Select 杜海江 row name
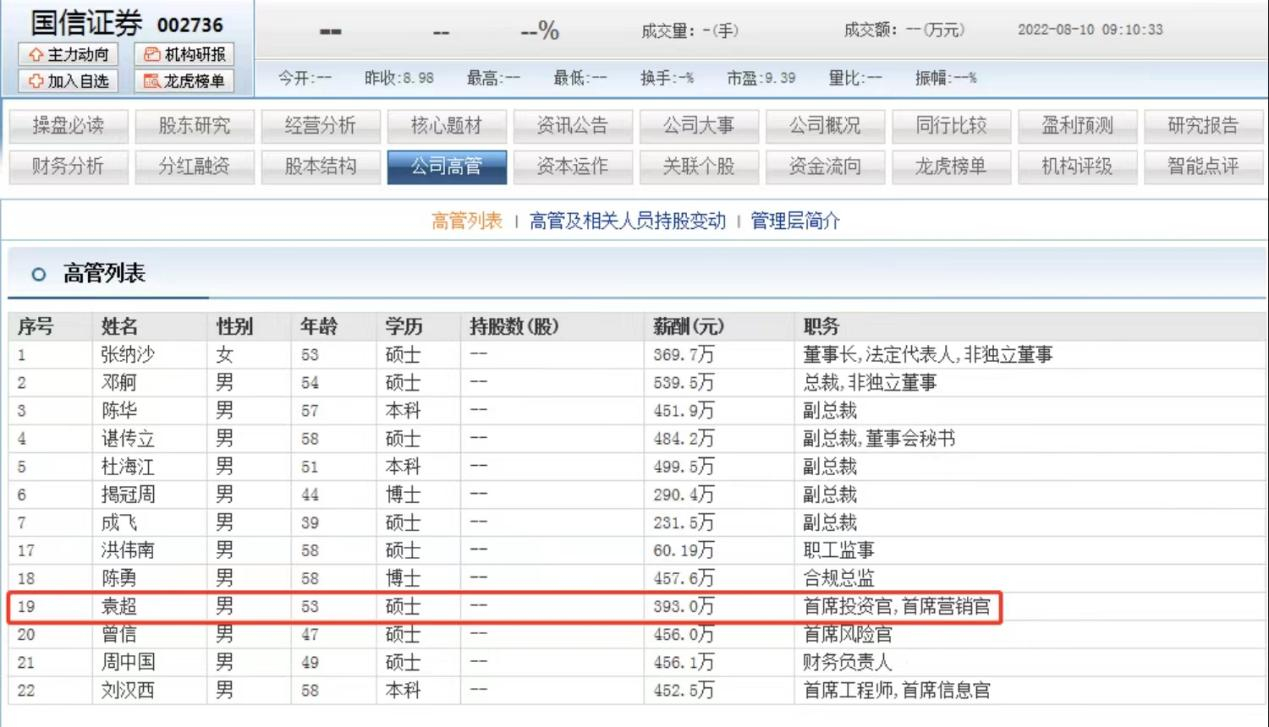 tap(128, 467)
